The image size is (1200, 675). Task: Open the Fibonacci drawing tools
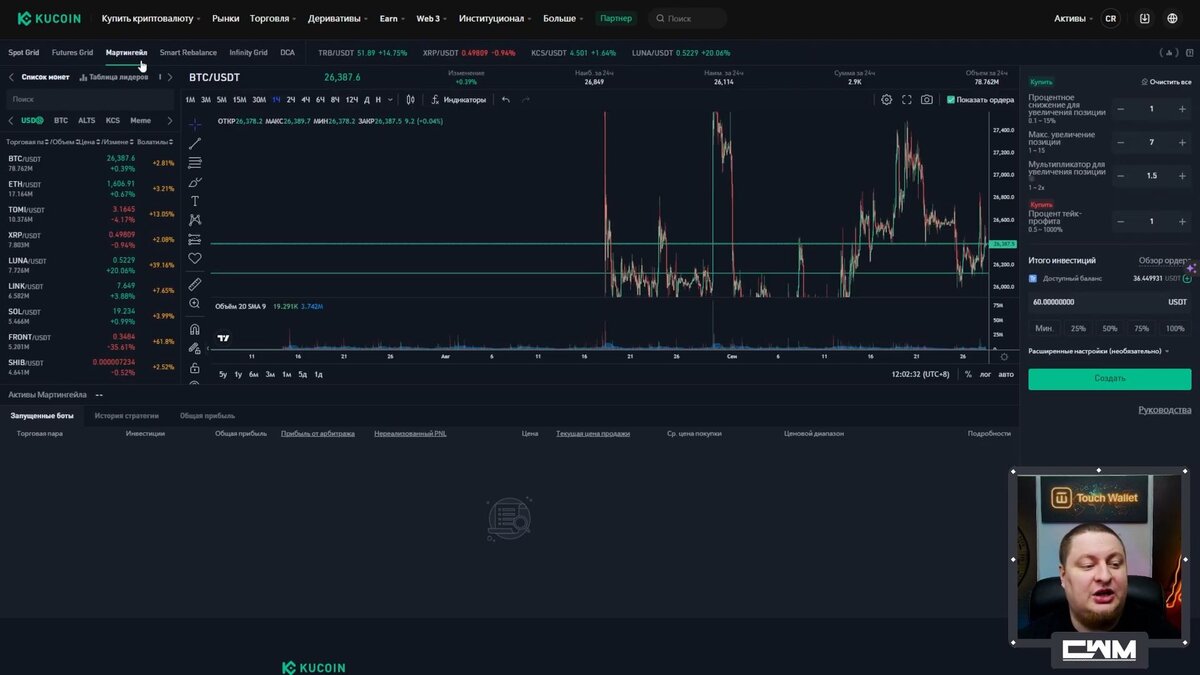click(x=194, y=165)
